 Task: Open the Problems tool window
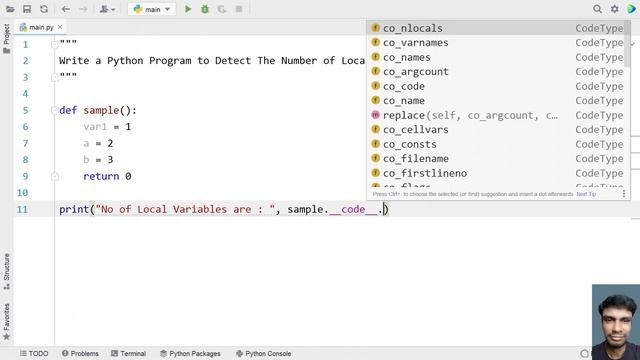[x=80, y=353]
